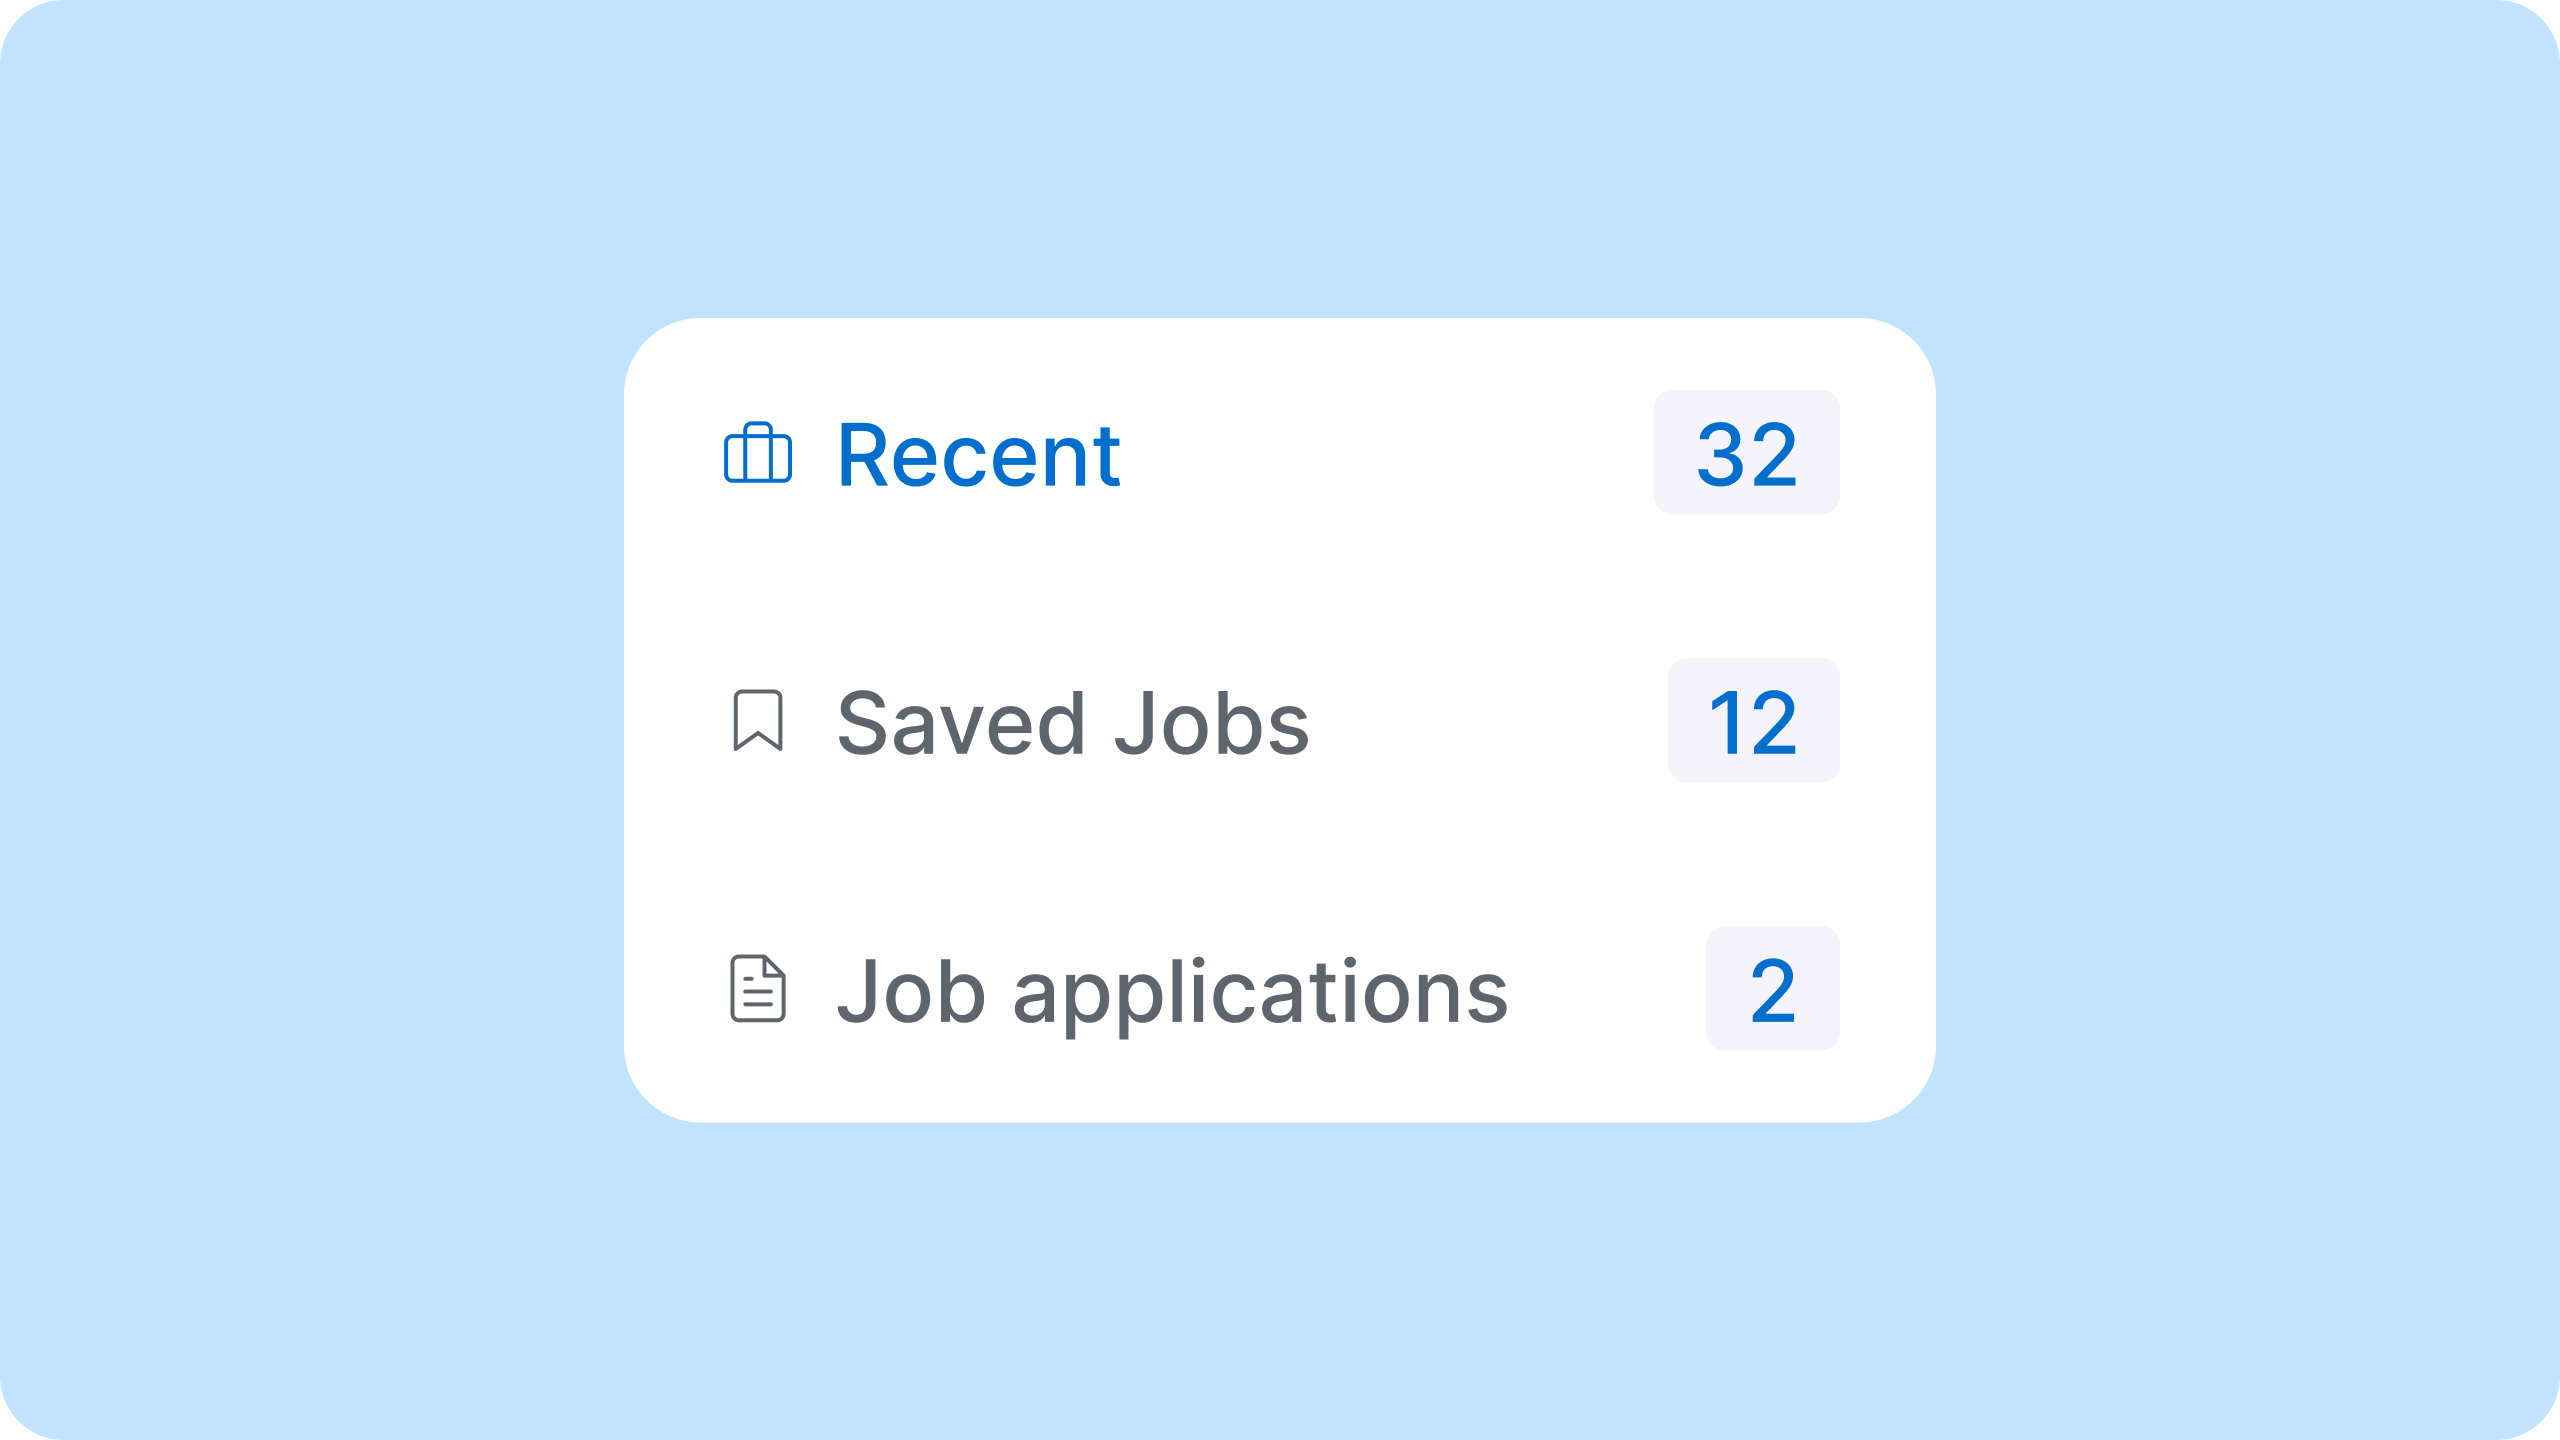Click the word Jobs in Saved Jobs

[1211, 723]
